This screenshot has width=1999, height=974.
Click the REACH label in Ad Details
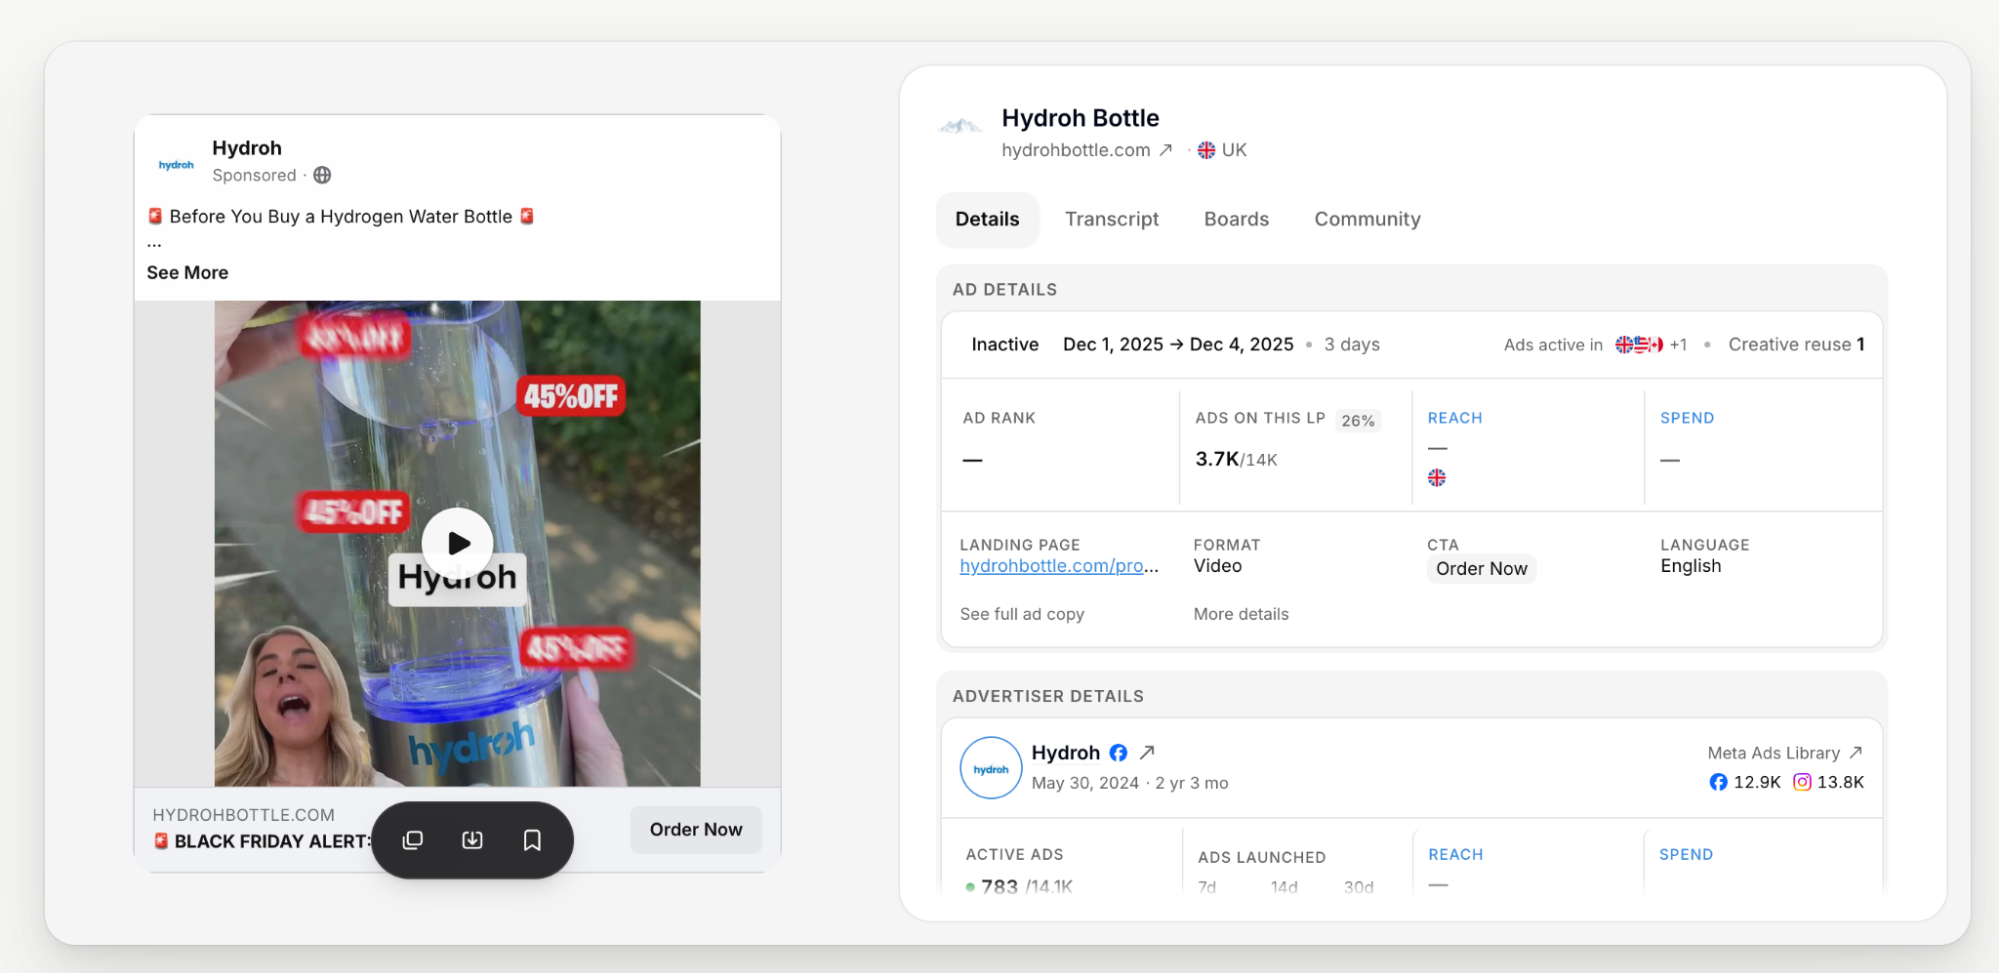pyautogui.click(x=1455, y=418)
